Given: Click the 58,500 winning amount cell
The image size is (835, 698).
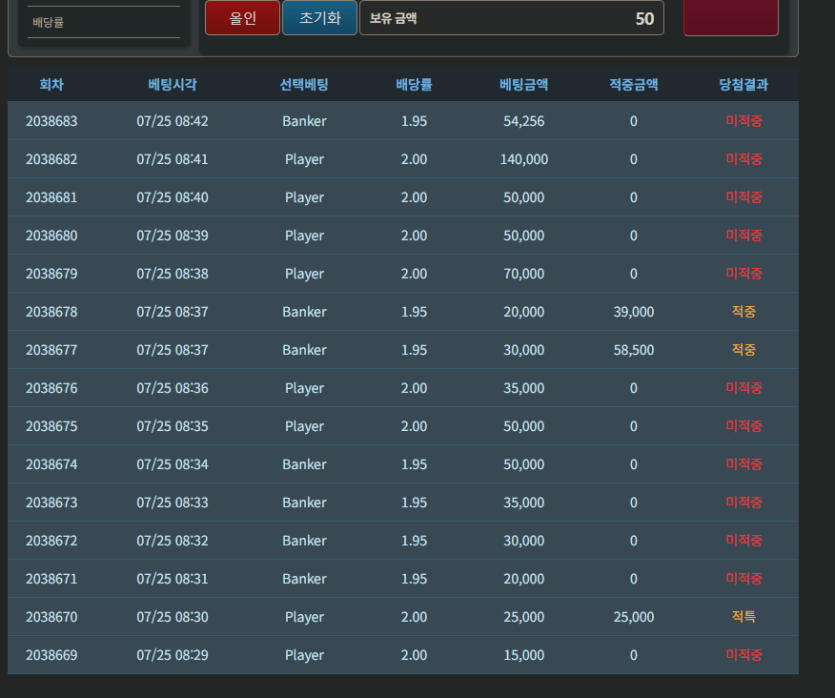Looking at the screenshot, I should click(634, 350).
